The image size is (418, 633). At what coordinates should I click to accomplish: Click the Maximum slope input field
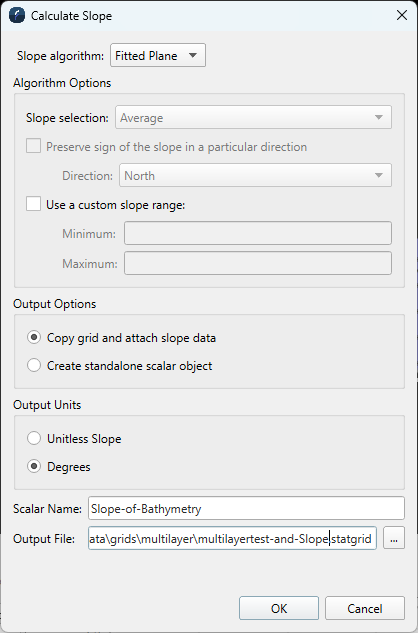click(x=258, y=263)
